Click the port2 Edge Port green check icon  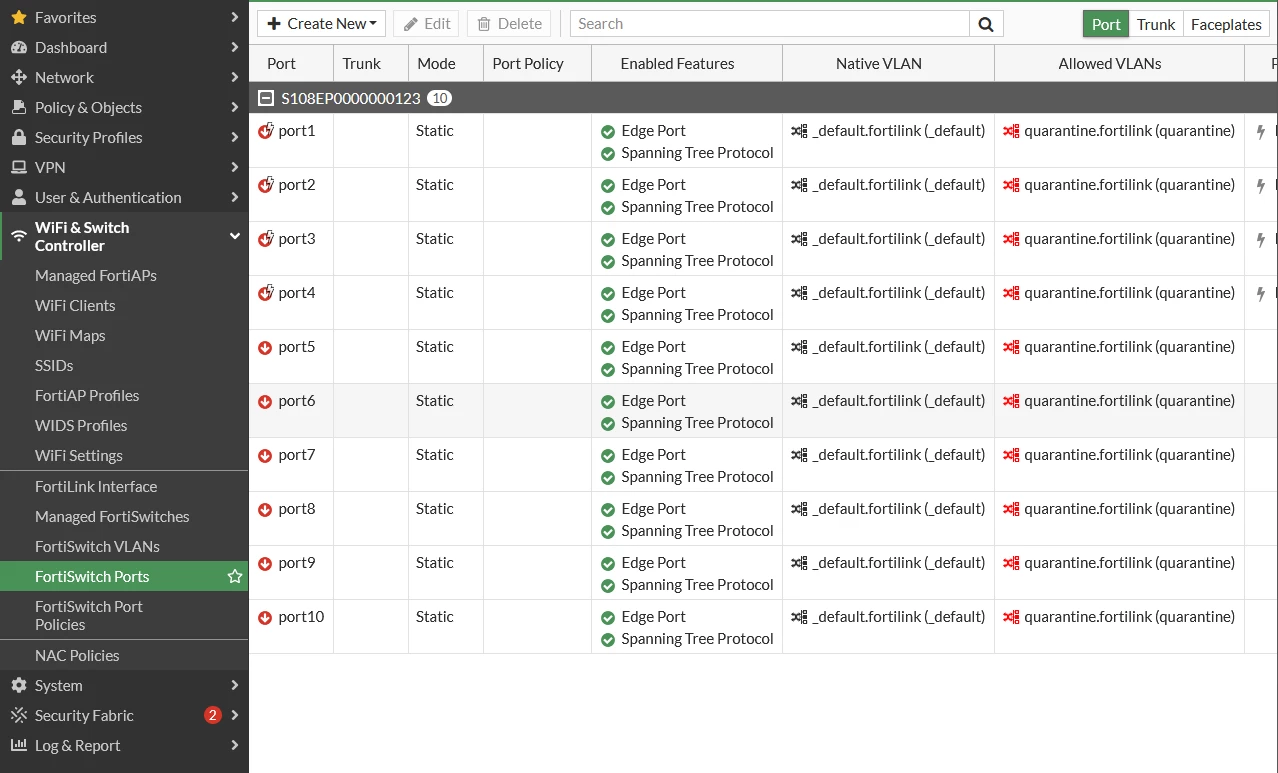click(x=608, y=185)
